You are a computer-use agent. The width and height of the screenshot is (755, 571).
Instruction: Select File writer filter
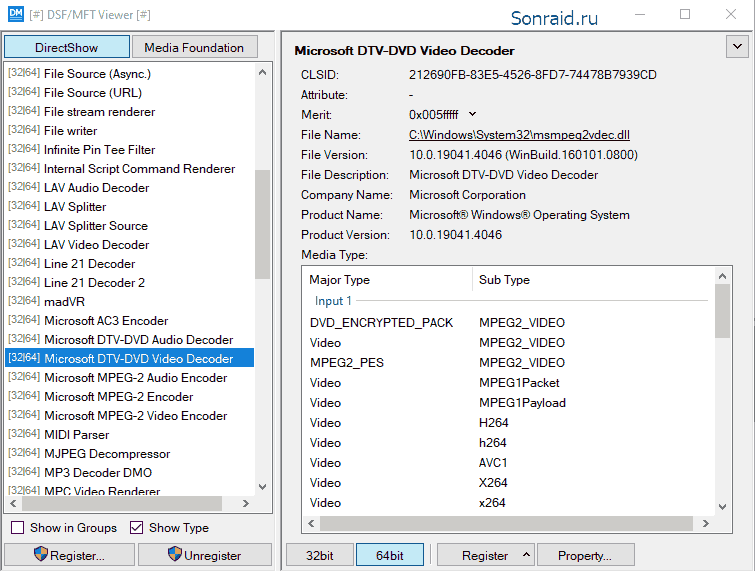pos(130,130)
